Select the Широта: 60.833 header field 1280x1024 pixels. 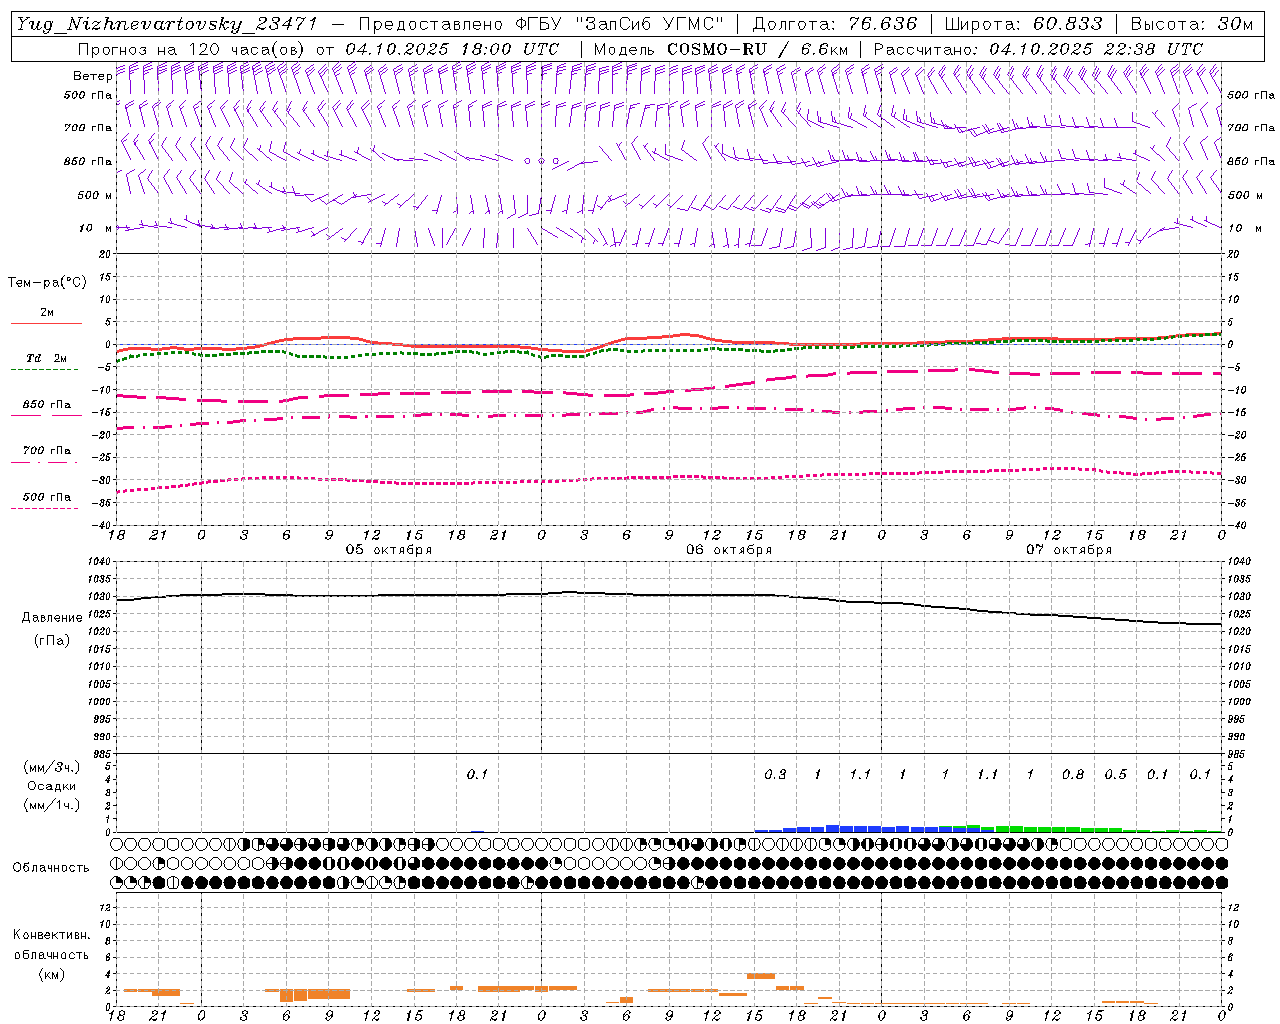coord(1023,24)
